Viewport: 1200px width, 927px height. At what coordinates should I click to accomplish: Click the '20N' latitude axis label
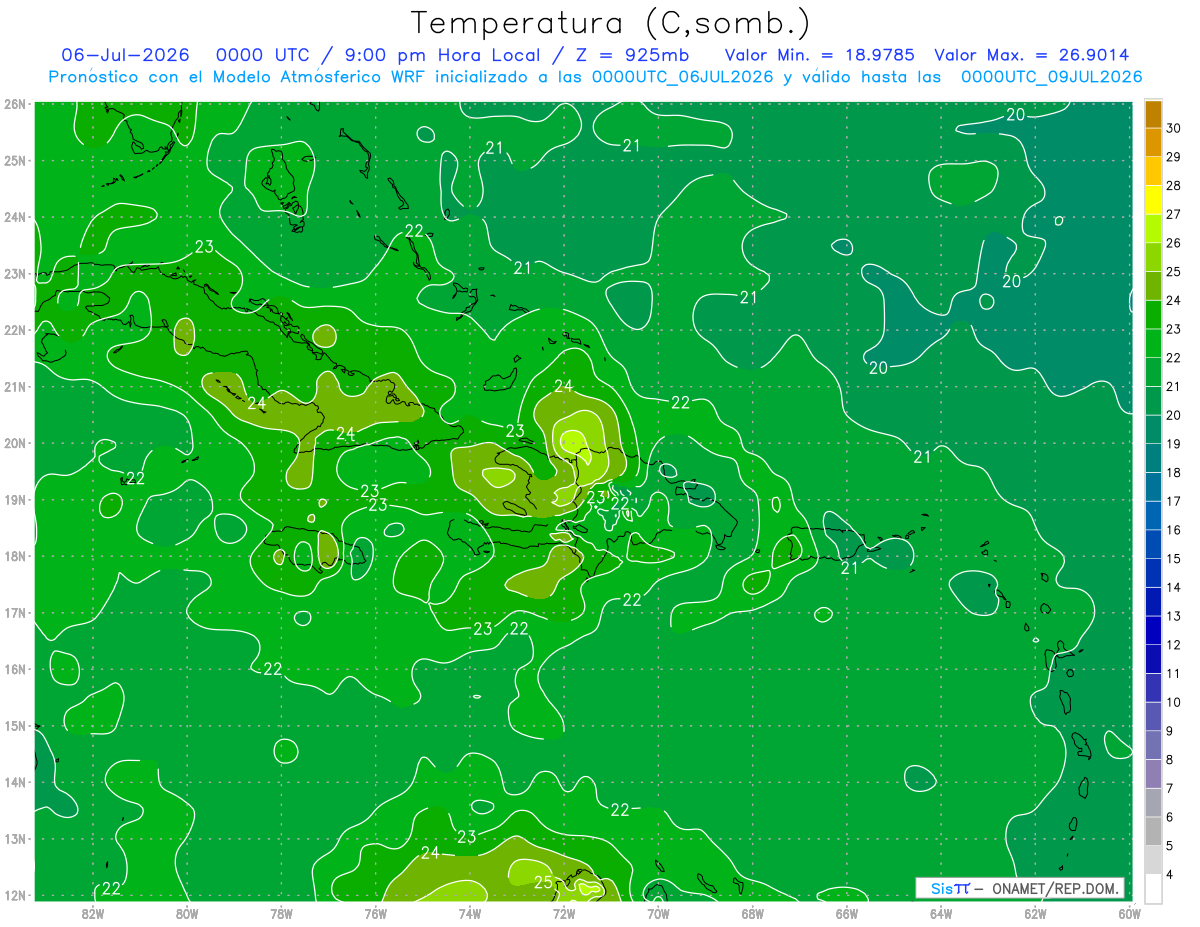15,443
